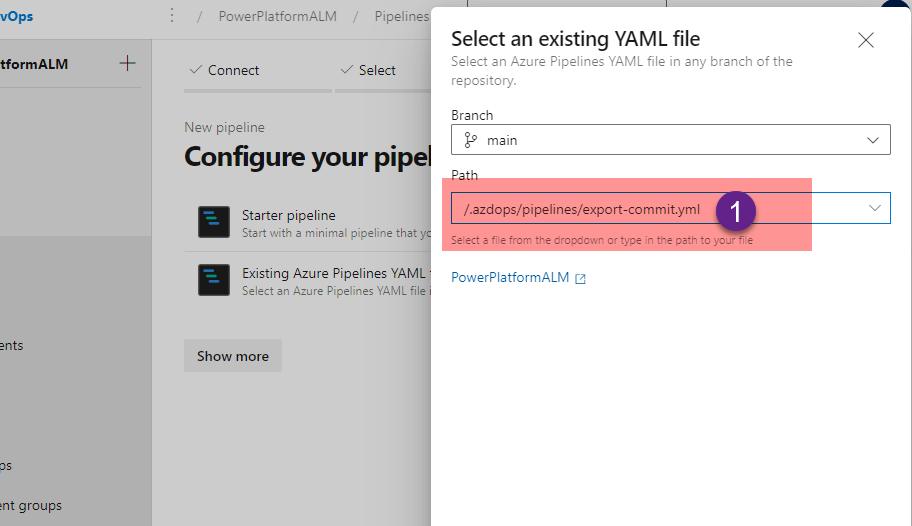This screenshot has width=912, height=526.
Task: Click the Existing Azure Pipelines YAML icon
Action: 214,280
